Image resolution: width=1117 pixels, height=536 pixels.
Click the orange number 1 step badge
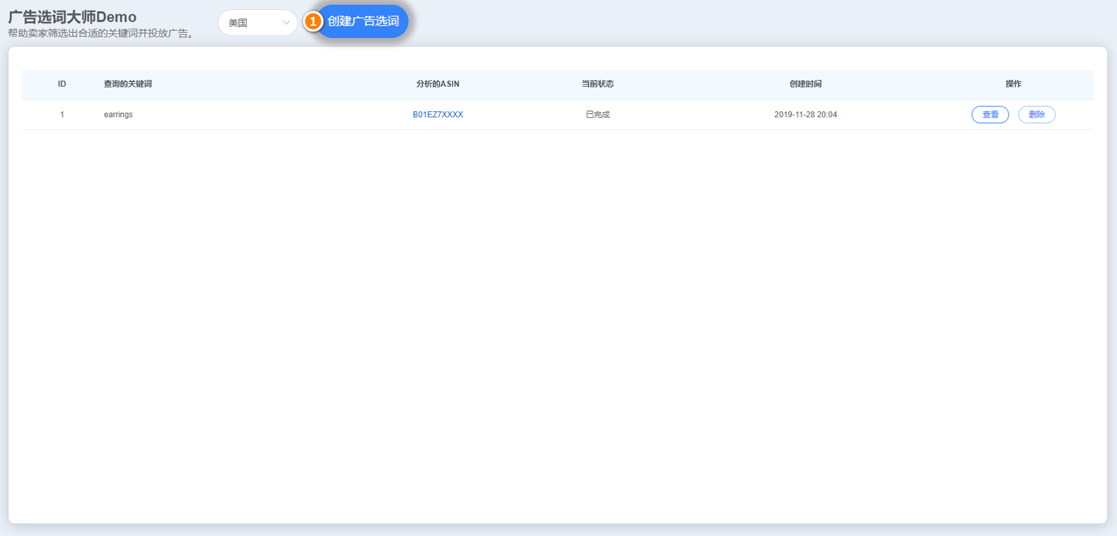313,21
